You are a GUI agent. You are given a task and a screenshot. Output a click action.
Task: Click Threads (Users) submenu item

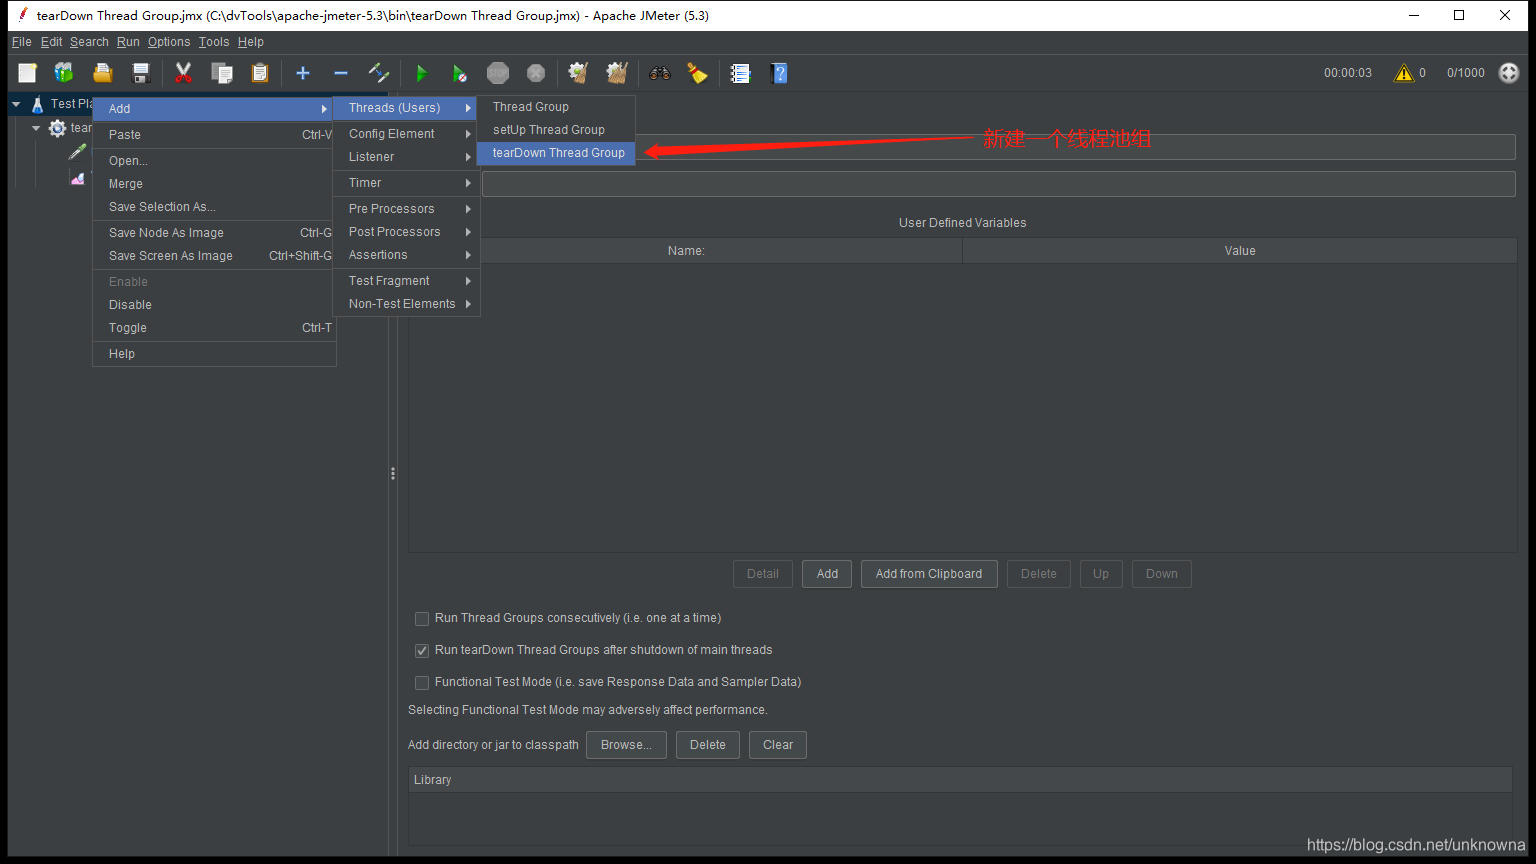[407, 108]
